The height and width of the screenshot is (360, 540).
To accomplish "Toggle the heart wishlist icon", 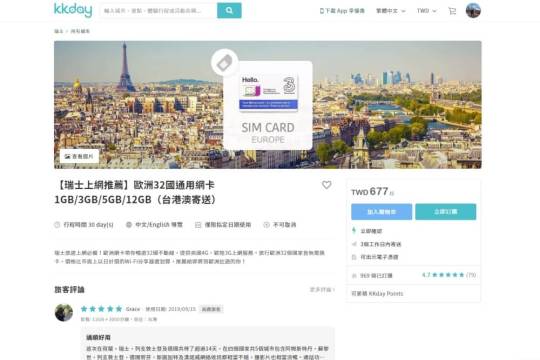I will point(326,185).
